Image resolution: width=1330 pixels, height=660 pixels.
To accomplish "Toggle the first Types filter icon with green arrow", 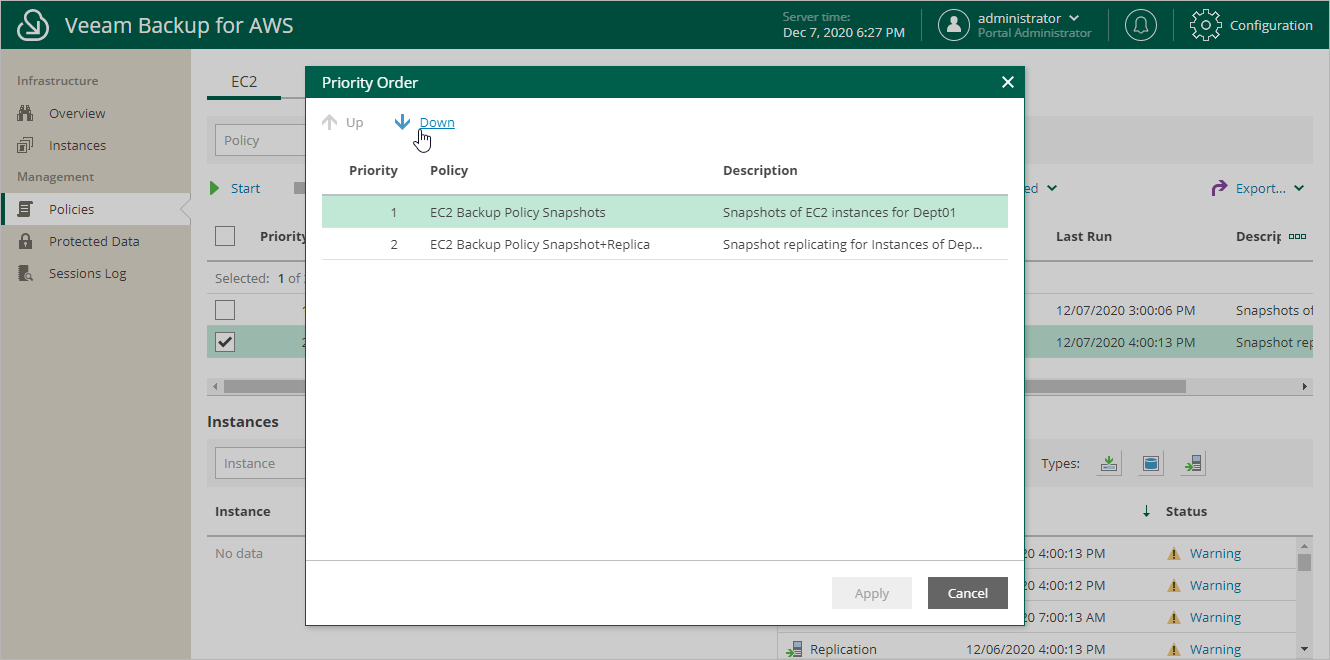I will coord(1109,463).
